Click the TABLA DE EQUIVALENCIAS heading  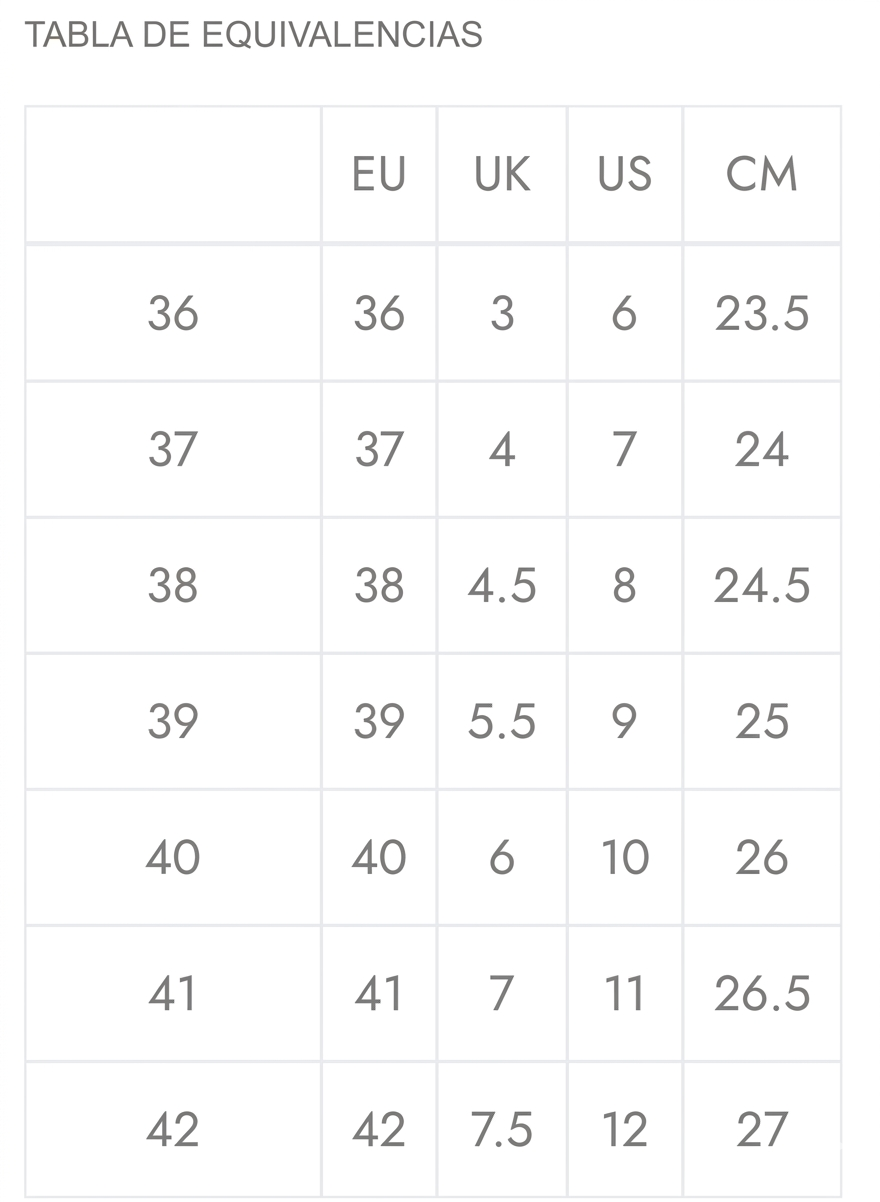click(253, 35)
